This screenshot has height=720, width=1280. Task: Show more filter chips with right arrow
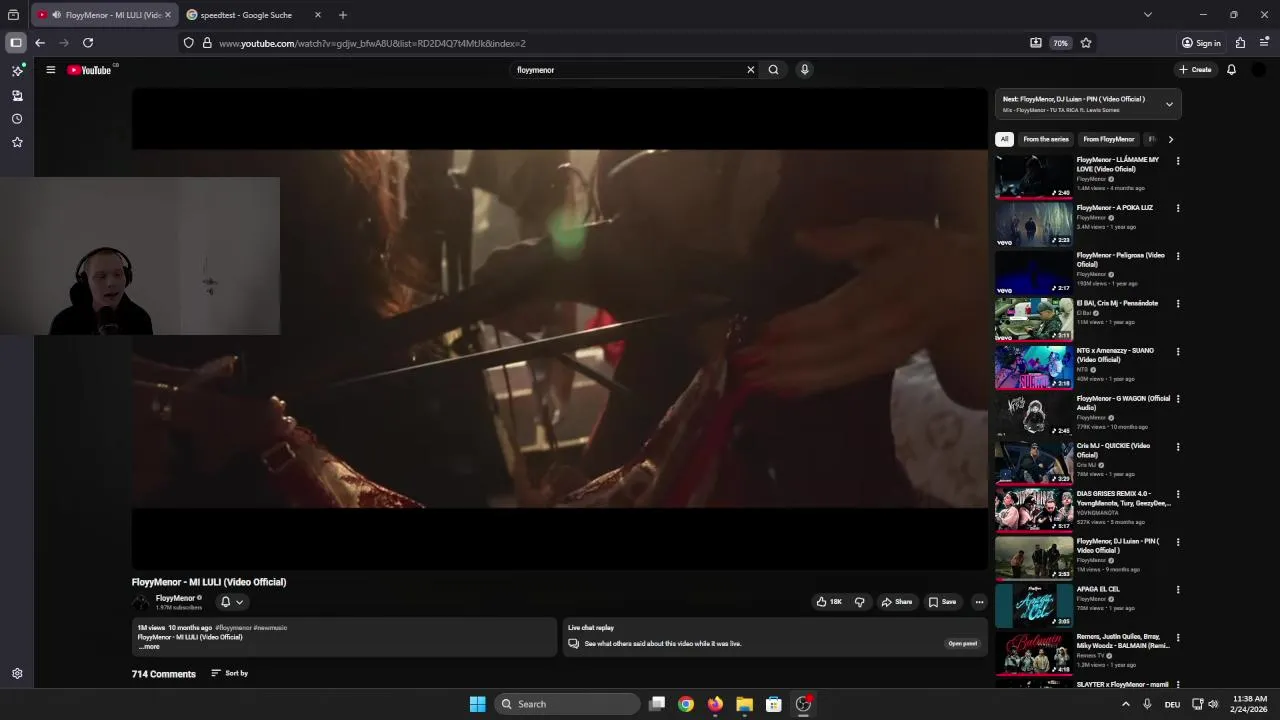pyautogui.click(x=1171, y=139)
